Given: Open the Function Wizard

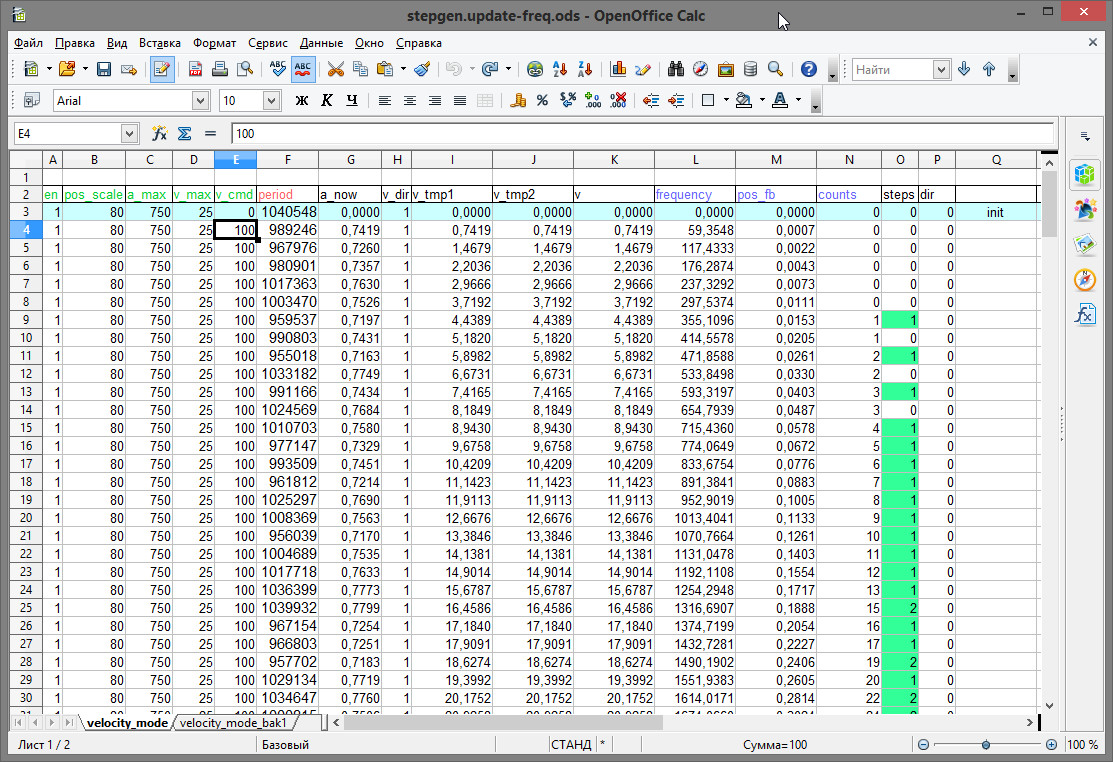Looking at the screenshot, I should pos(159,133).
